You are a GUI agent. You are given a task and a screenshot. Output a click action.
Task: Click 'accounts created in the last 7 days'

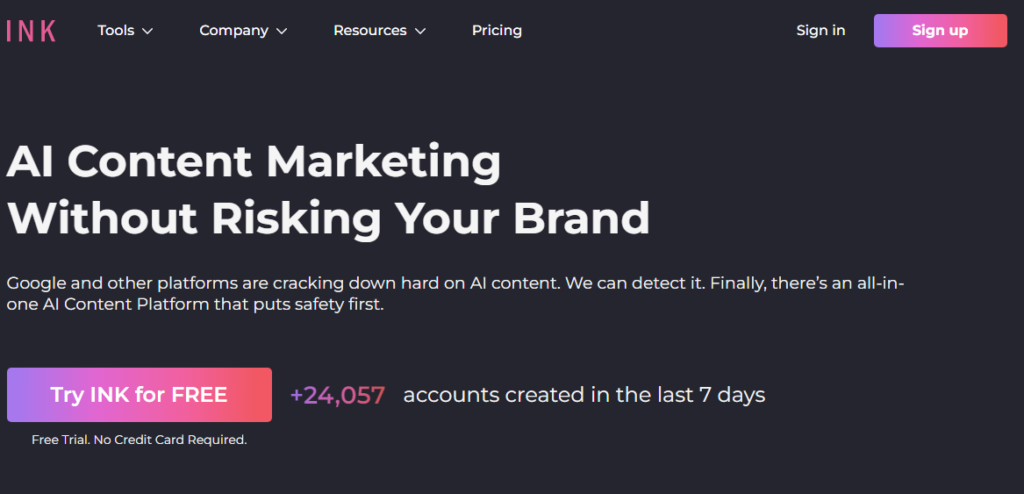584,395
